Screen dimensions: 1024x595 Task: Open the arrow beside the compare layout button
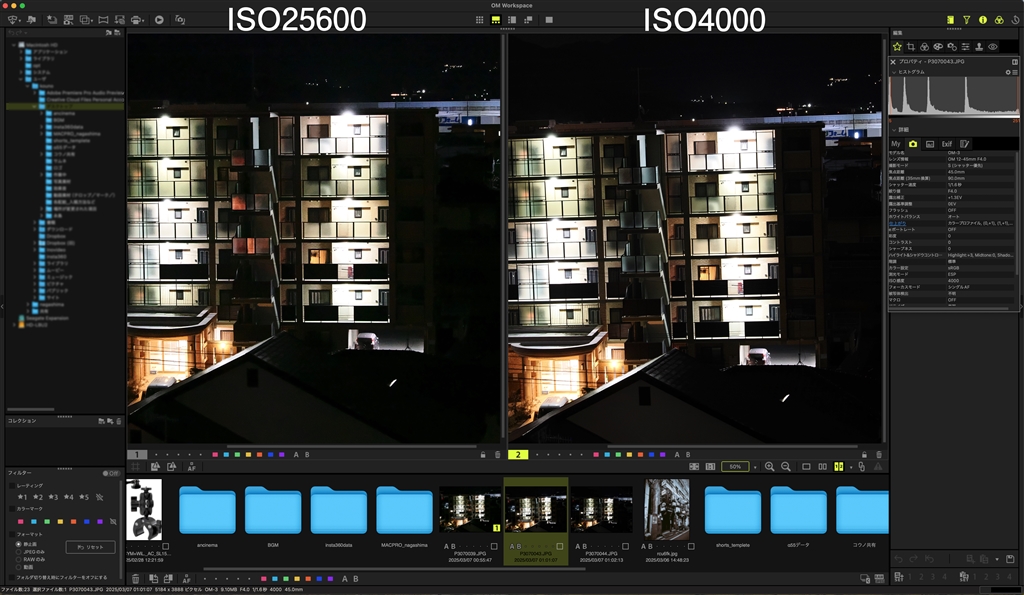(850, 467)
